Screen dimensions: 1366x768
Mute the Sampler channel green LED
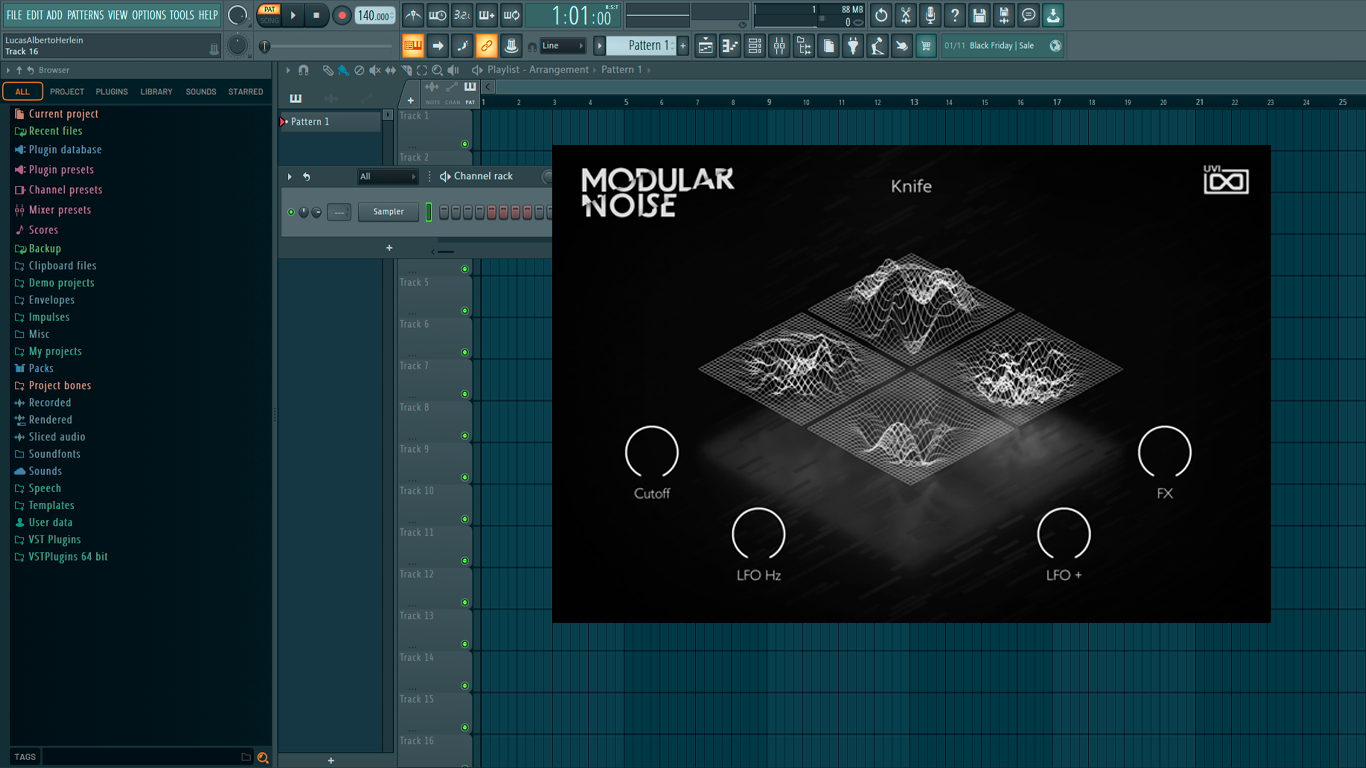click(291, 212)
